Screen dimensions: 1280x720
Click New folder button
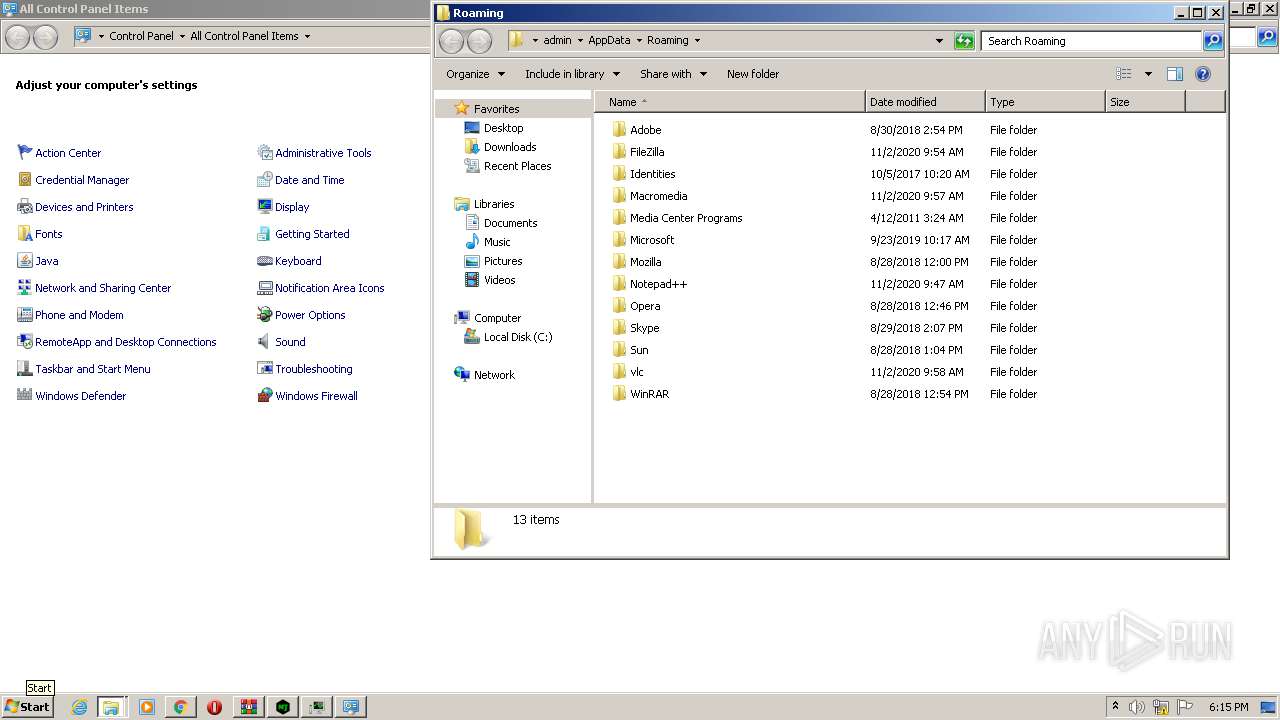point(753,74)
